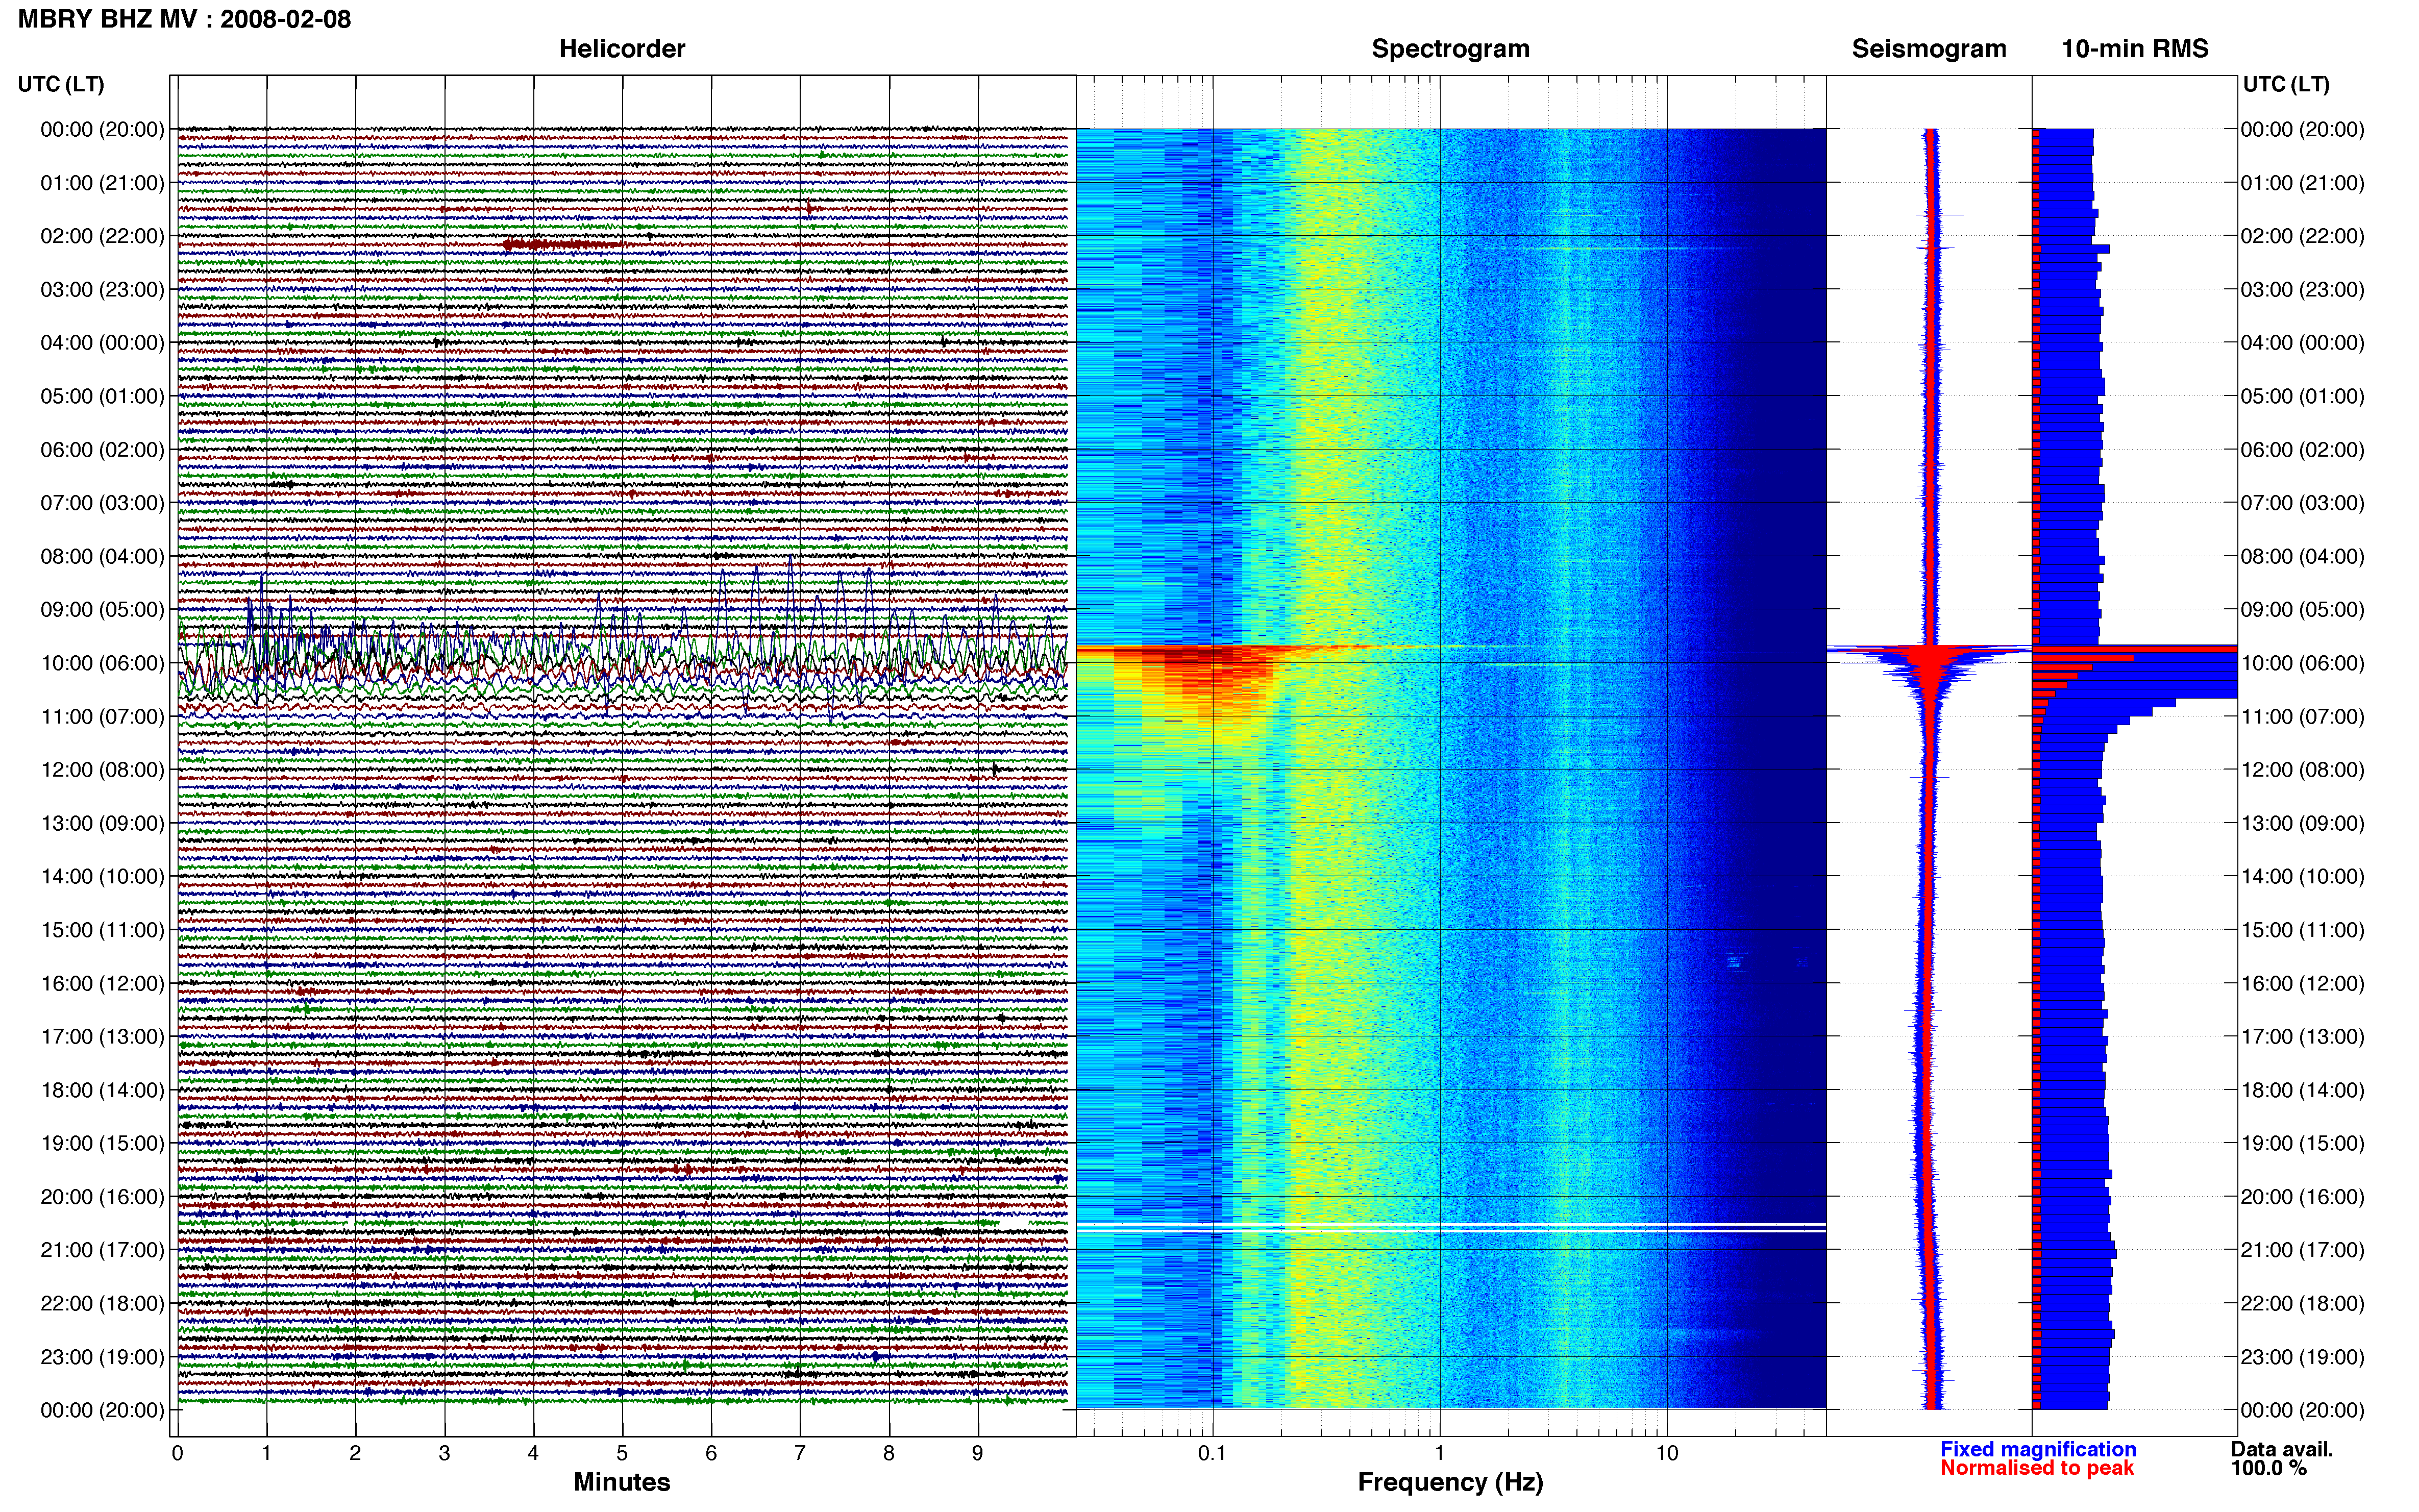Click the 'Data avail.' label
2419x1512 pixels.
[2282, 1449]
